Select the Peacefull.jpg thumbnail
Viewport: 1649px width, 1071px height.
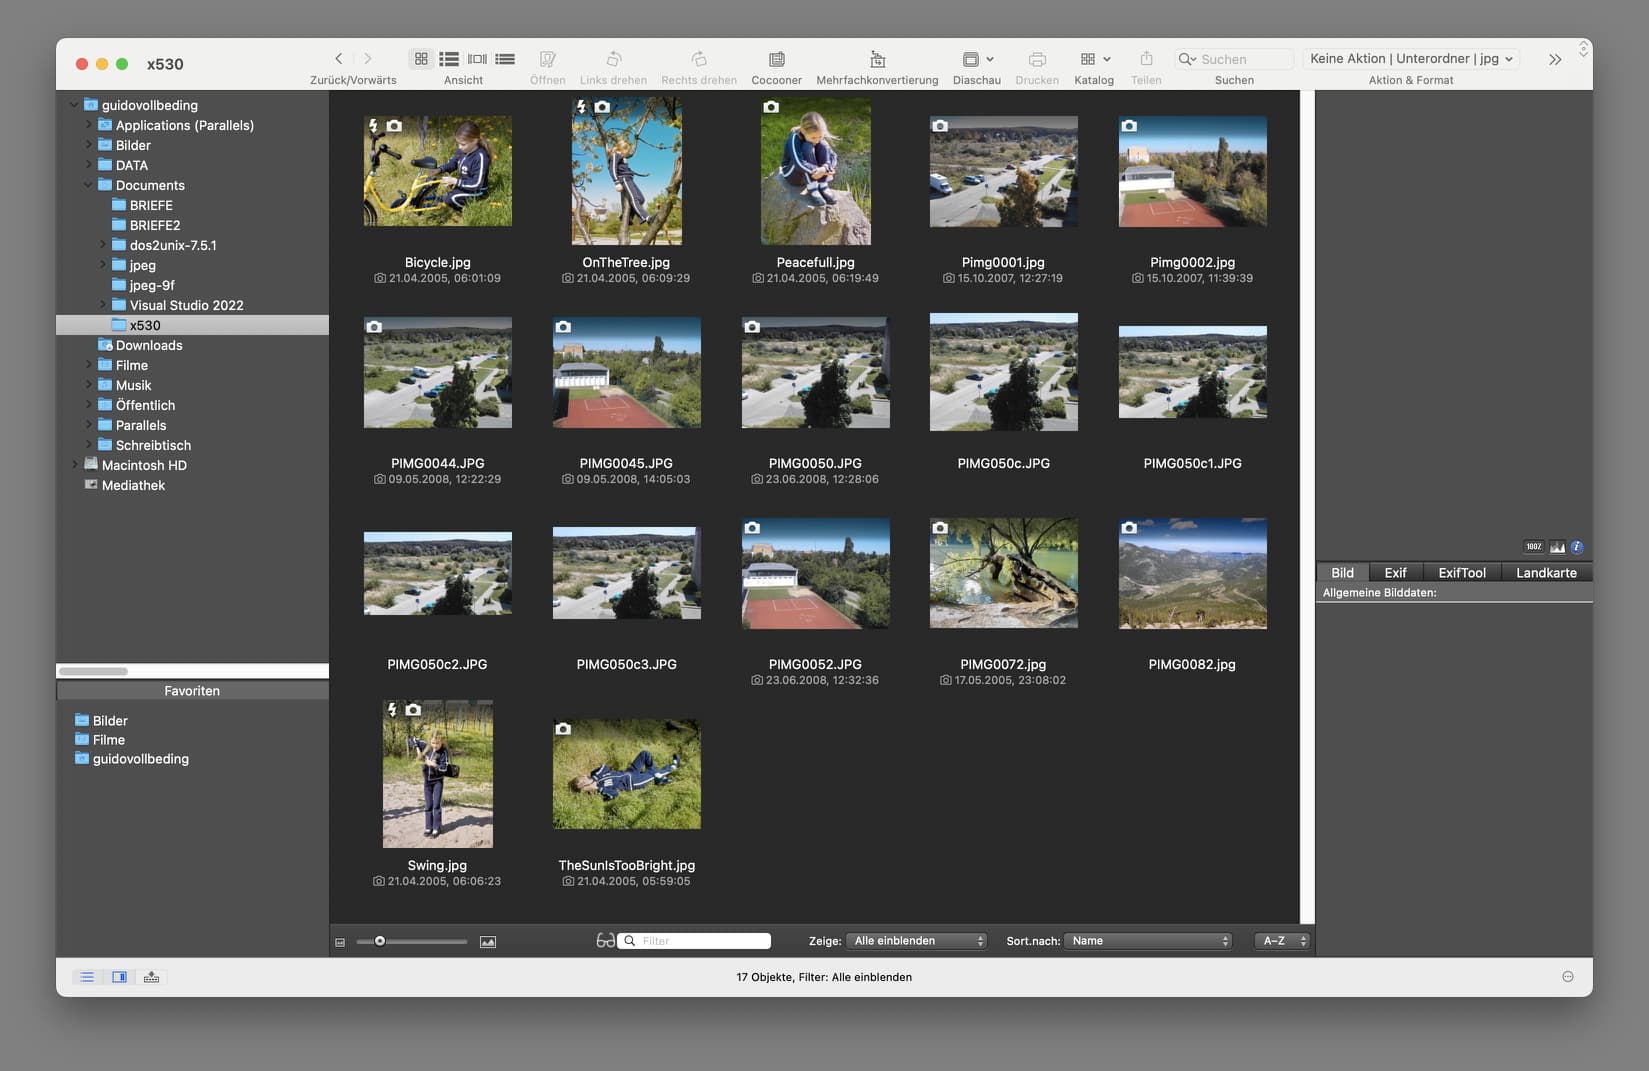(815, 171)
